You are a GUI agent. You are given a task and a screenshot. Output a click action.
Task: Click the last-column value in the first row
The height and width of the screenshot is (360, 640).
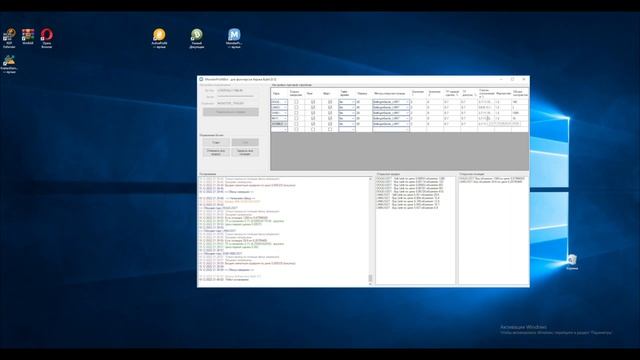coord(520,102)
